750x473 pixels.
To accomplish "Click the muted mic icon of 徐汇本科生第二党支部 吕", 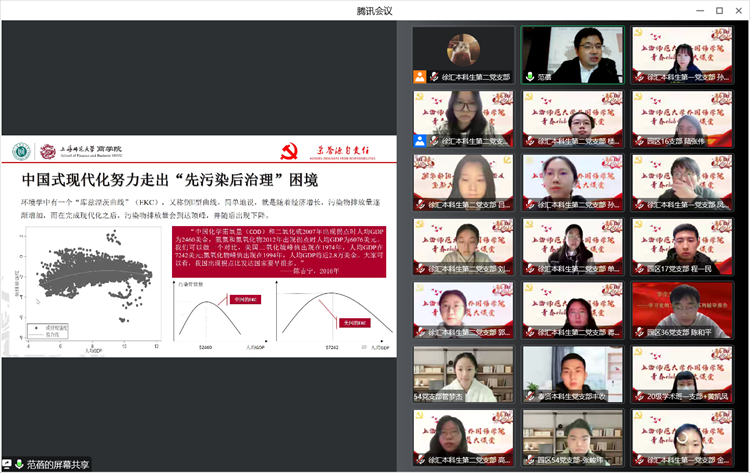I will pos(420,205).
